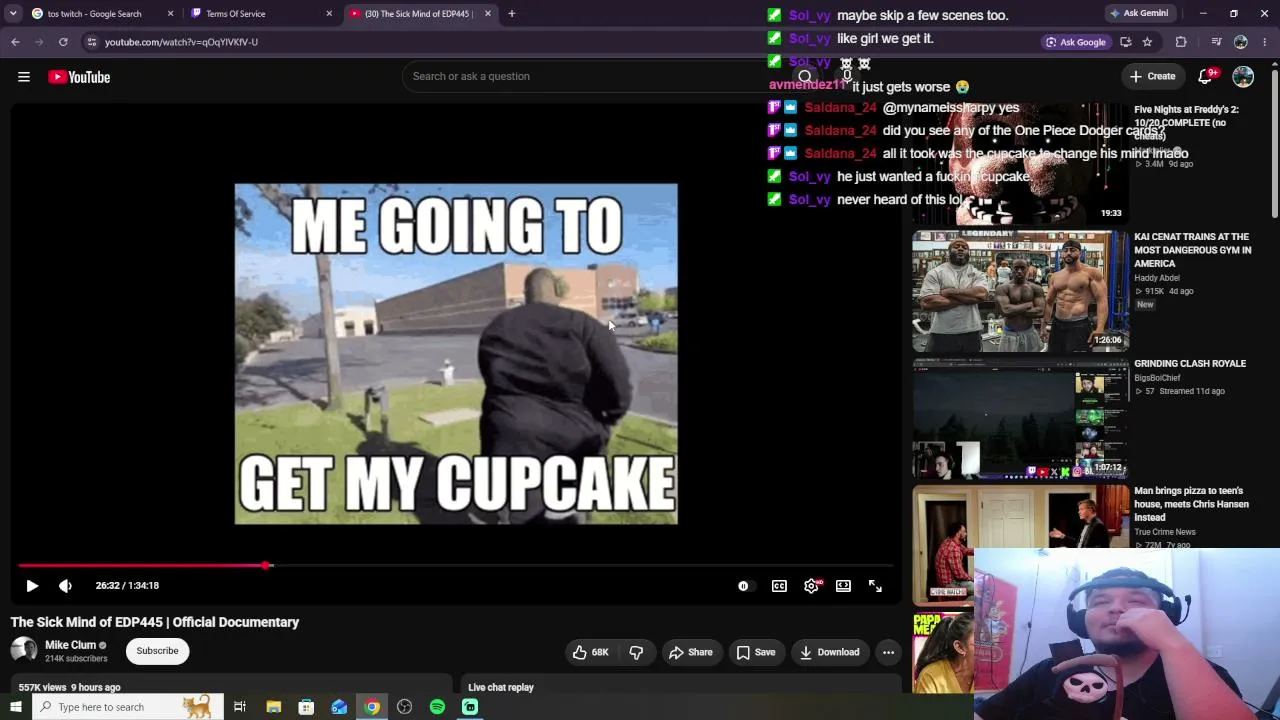This screenshot has width=1280, height=720.
Task: Go to the YouTube home logo
Action: coord(79,77)
